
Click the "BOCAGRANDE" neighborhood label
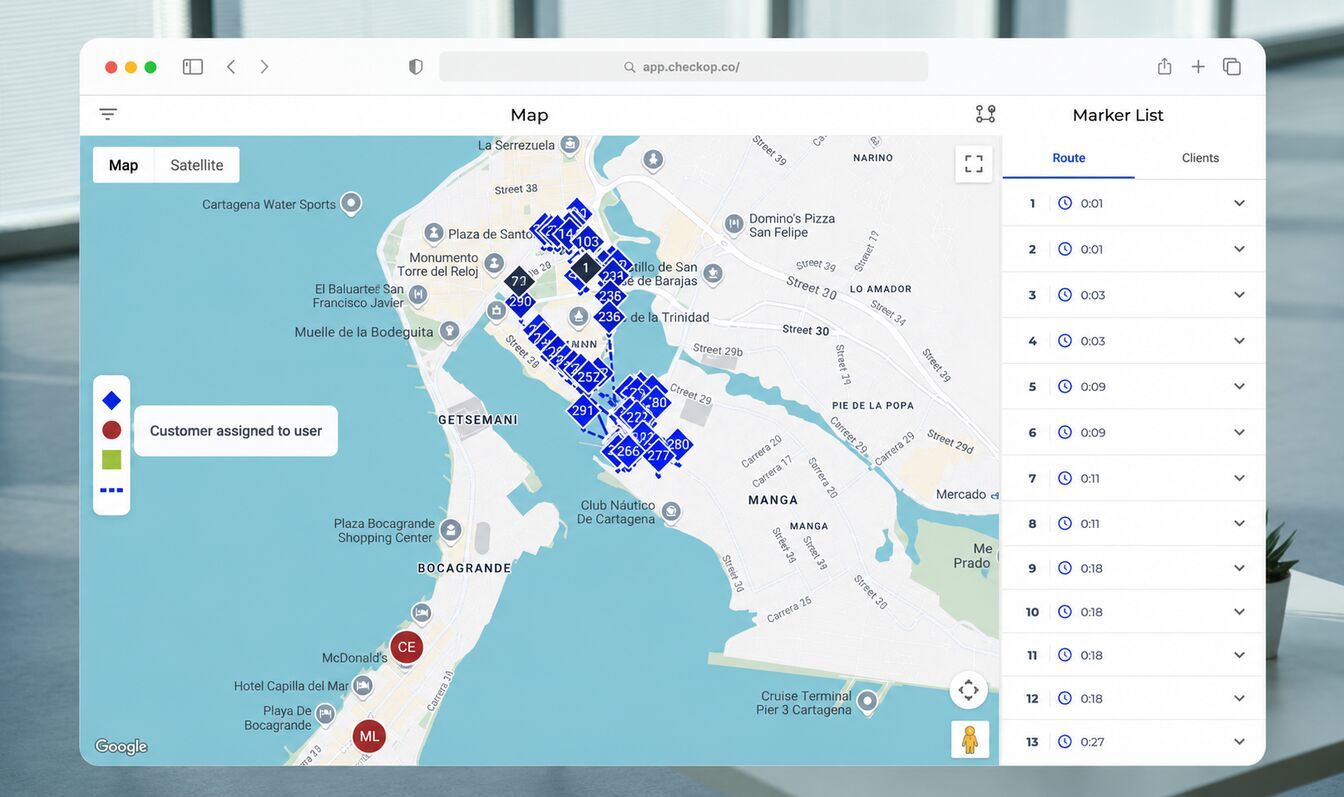click(465, 568)
